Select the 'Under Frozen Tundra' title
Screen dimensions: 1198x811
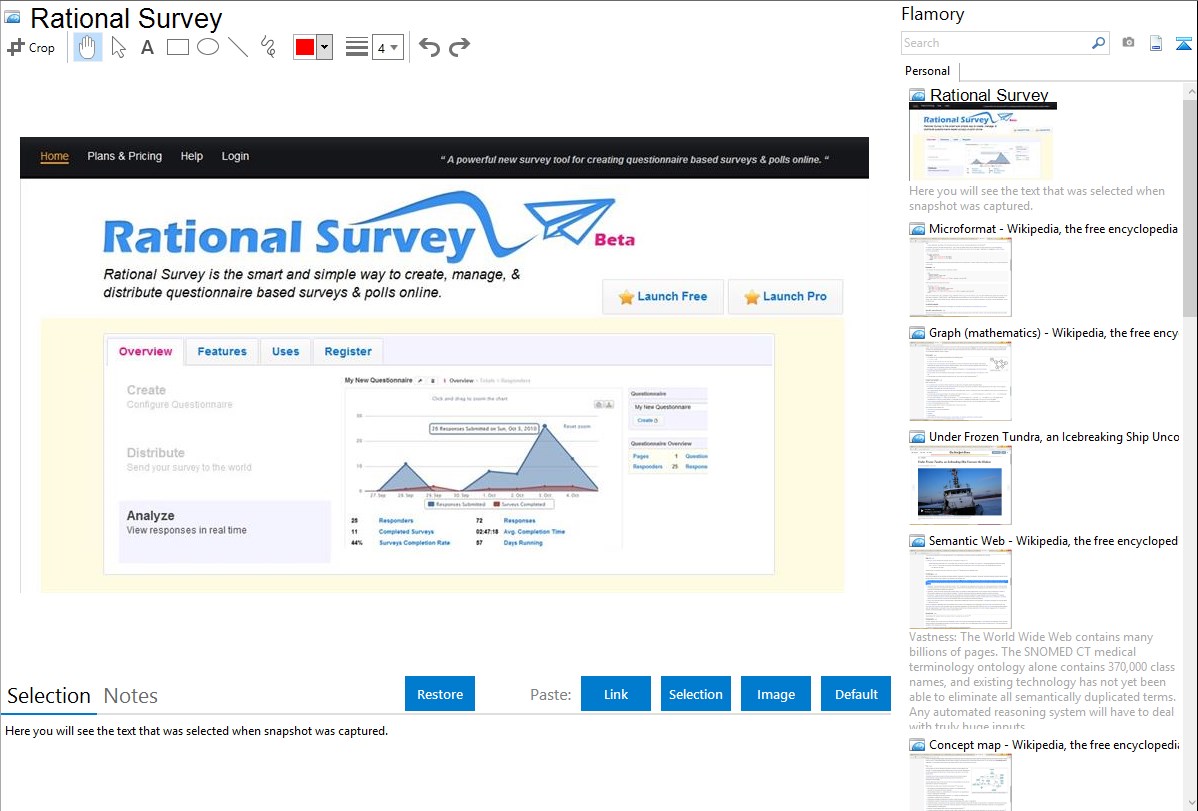click(x=1054, y=437)
